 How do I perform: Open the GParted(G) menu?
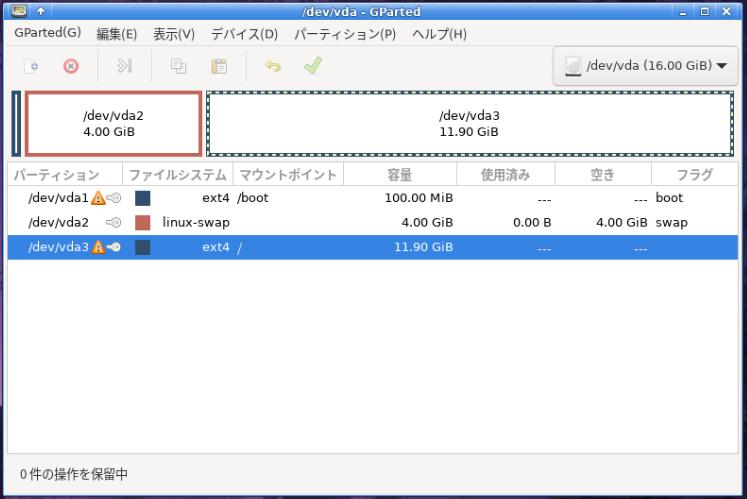[x=48, y=33]
